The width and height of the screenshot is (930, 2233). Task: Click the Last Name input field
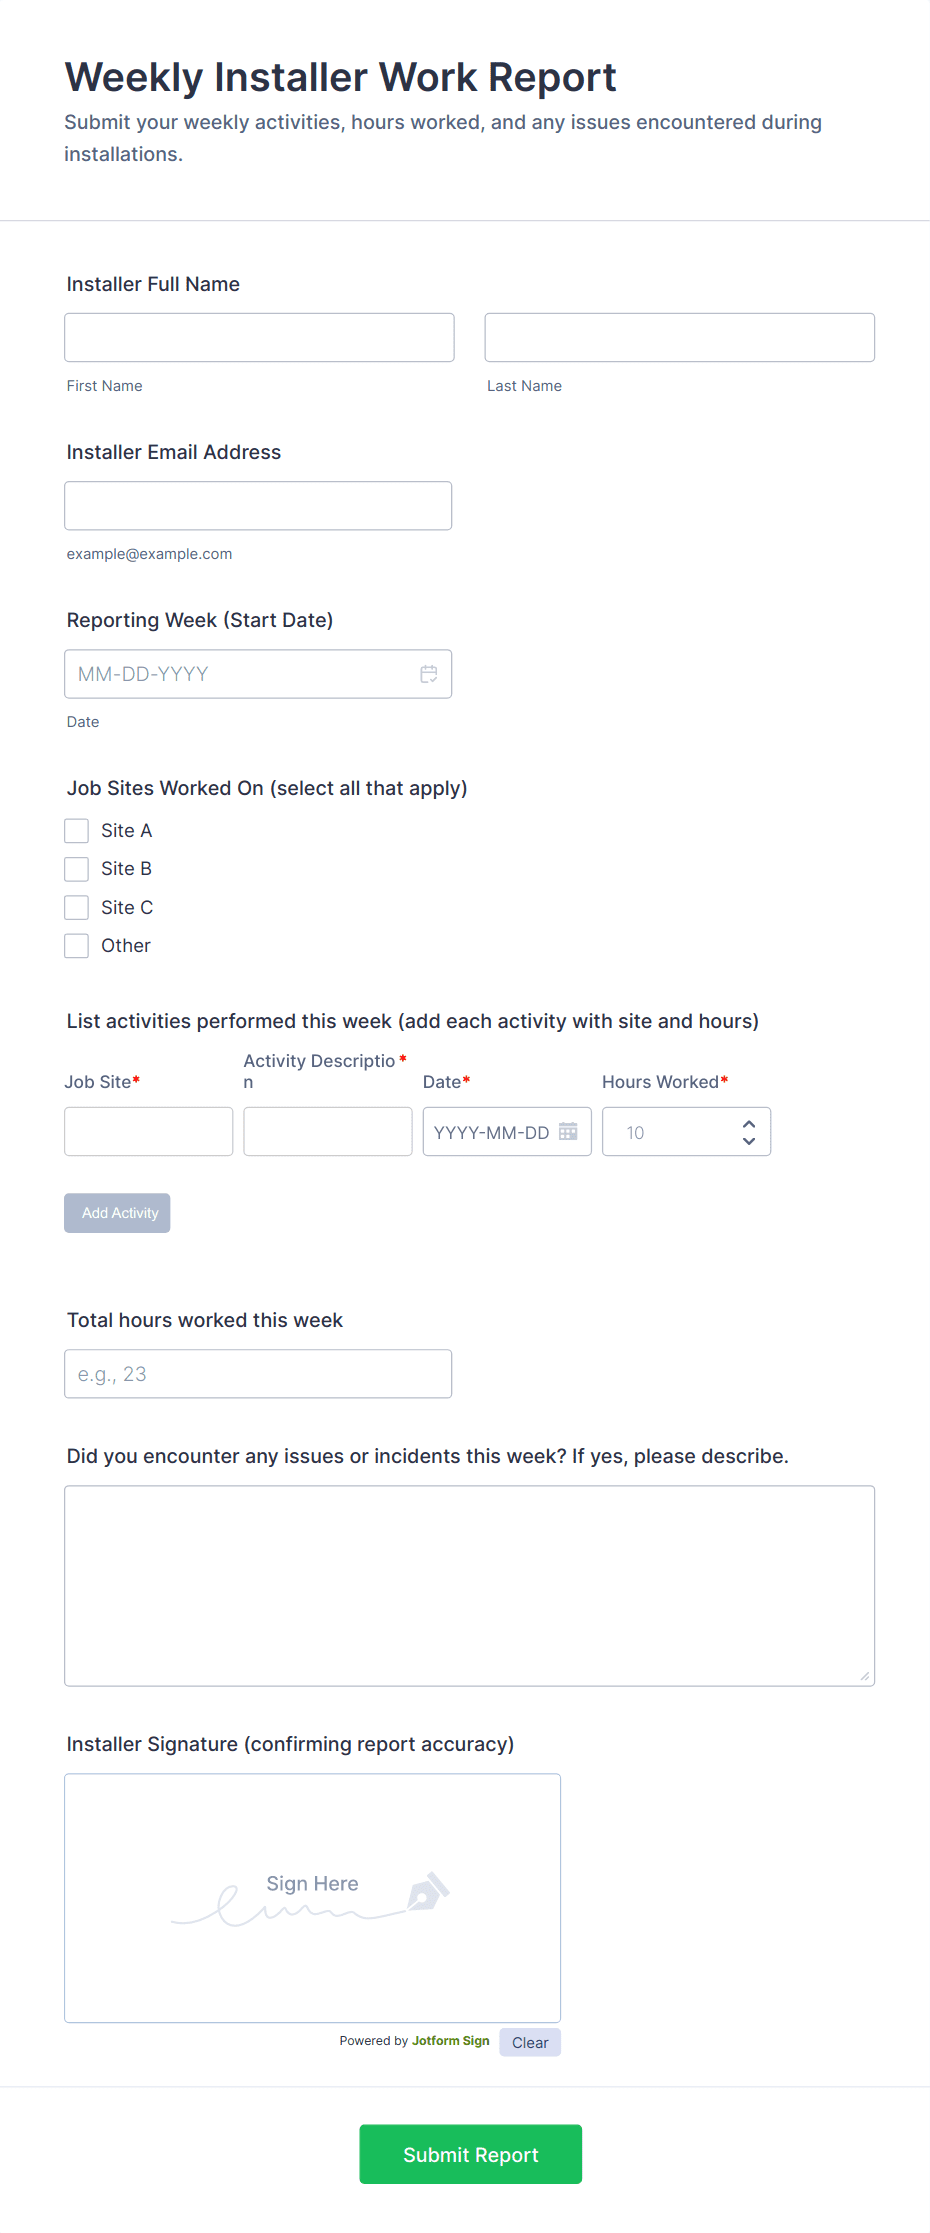pyautogui.click(x=679, y=337)
